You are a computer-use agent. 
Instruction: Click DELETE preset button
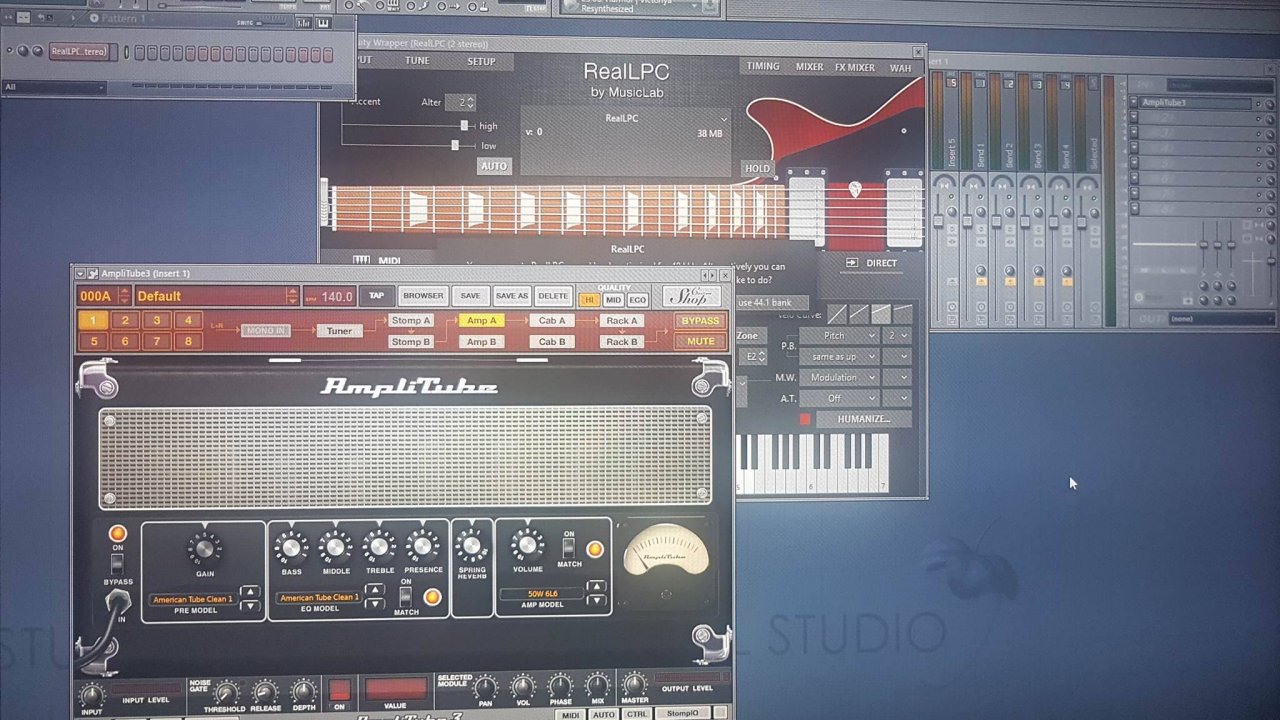point(553,296)
